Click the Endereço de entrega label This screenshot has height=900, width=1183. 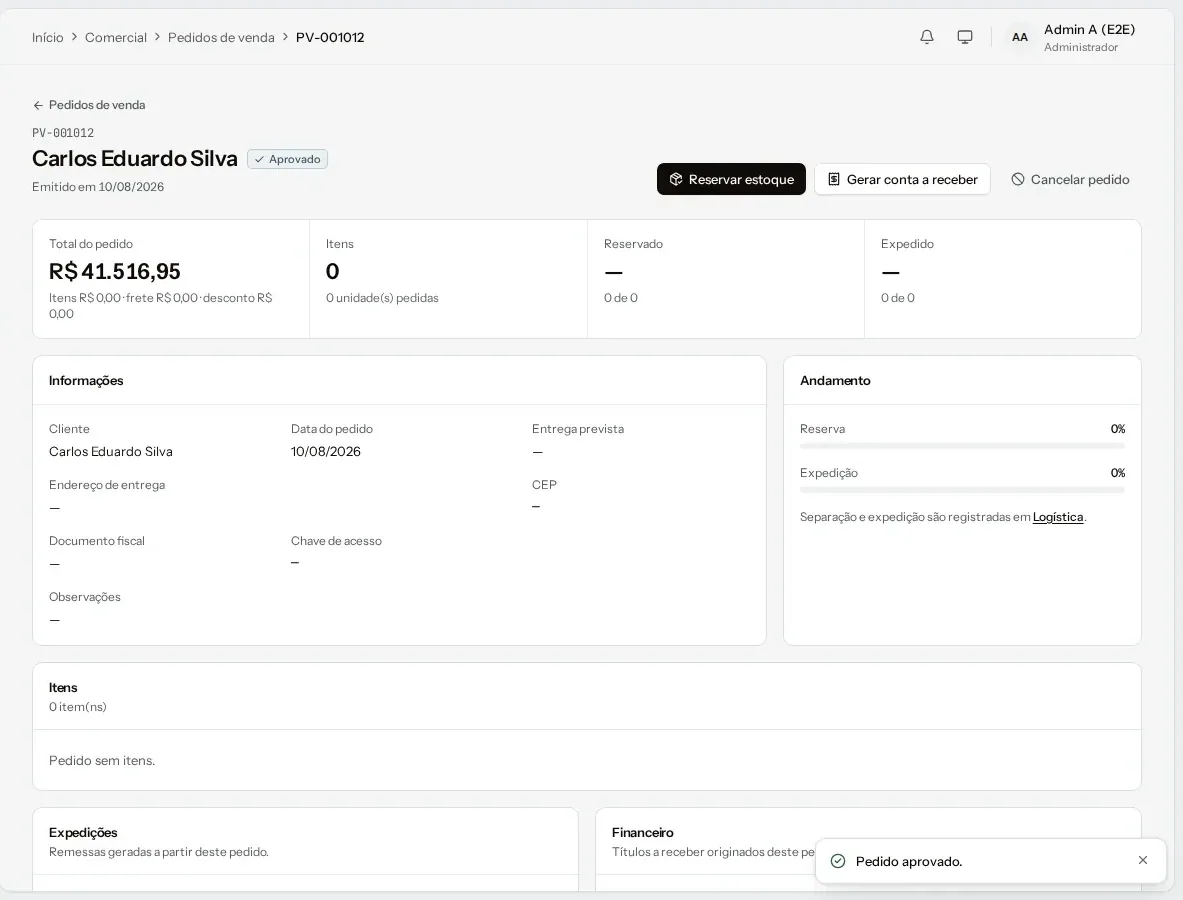coord(107,485)
